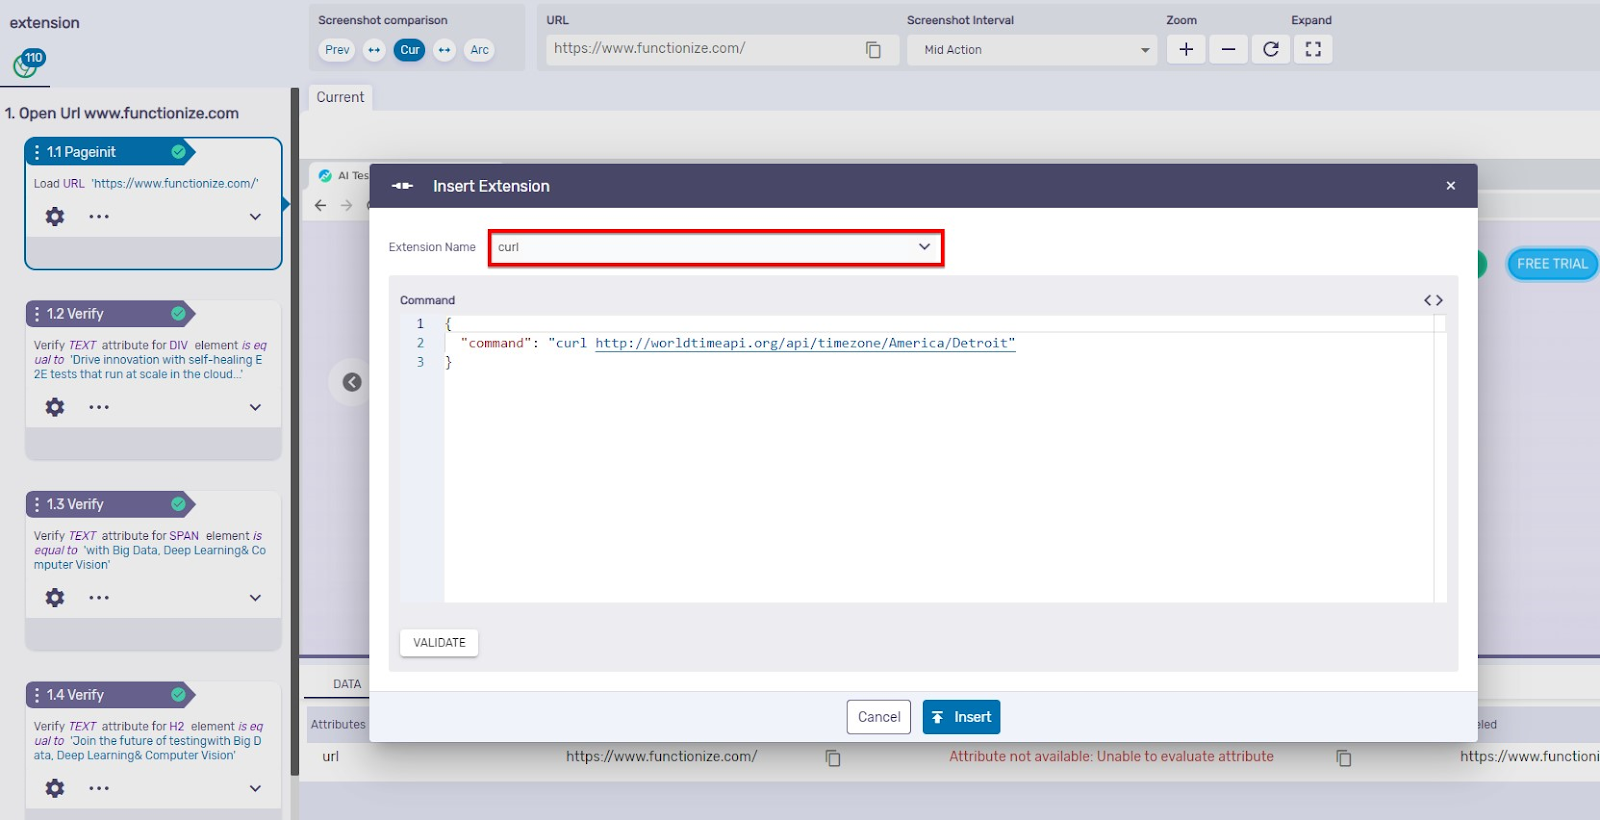Click browser forward arrow in preview
Screen dimensions: 1600x820
(347, 205)
